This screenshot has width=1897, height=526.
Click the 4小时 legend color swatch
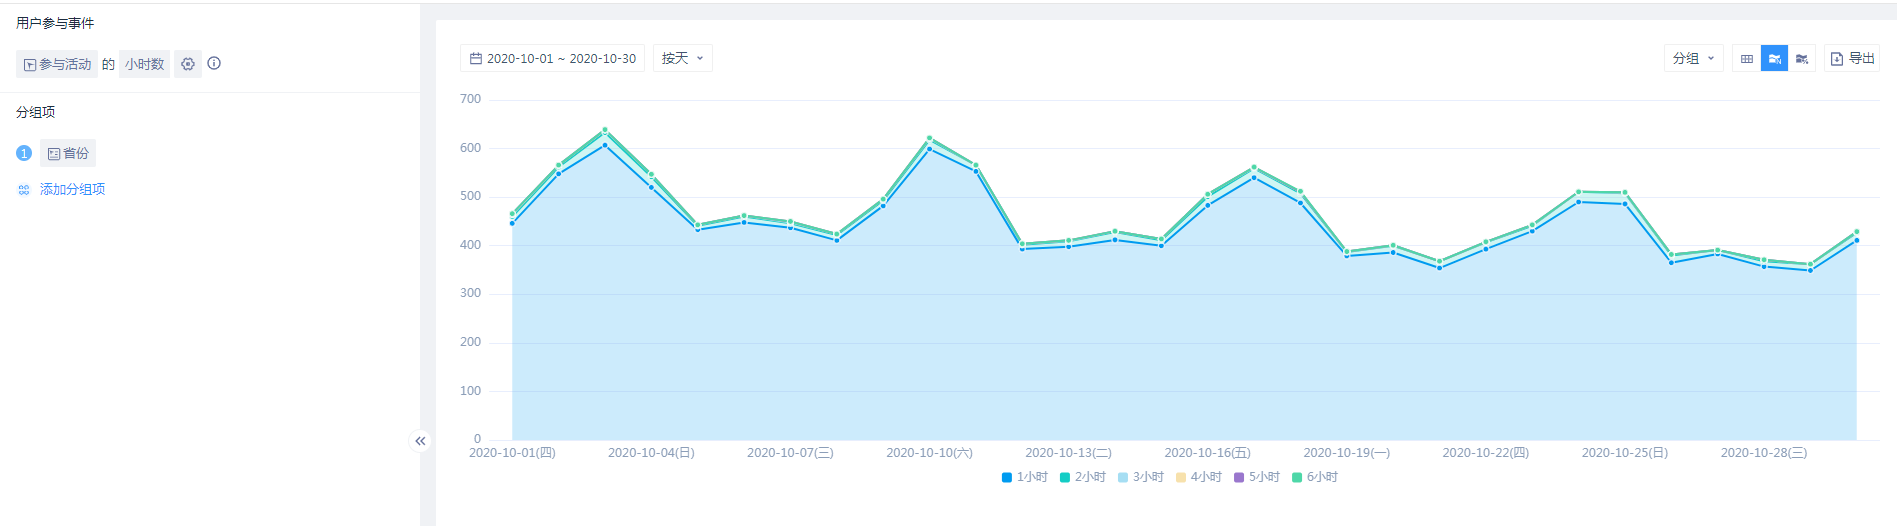1181,478
